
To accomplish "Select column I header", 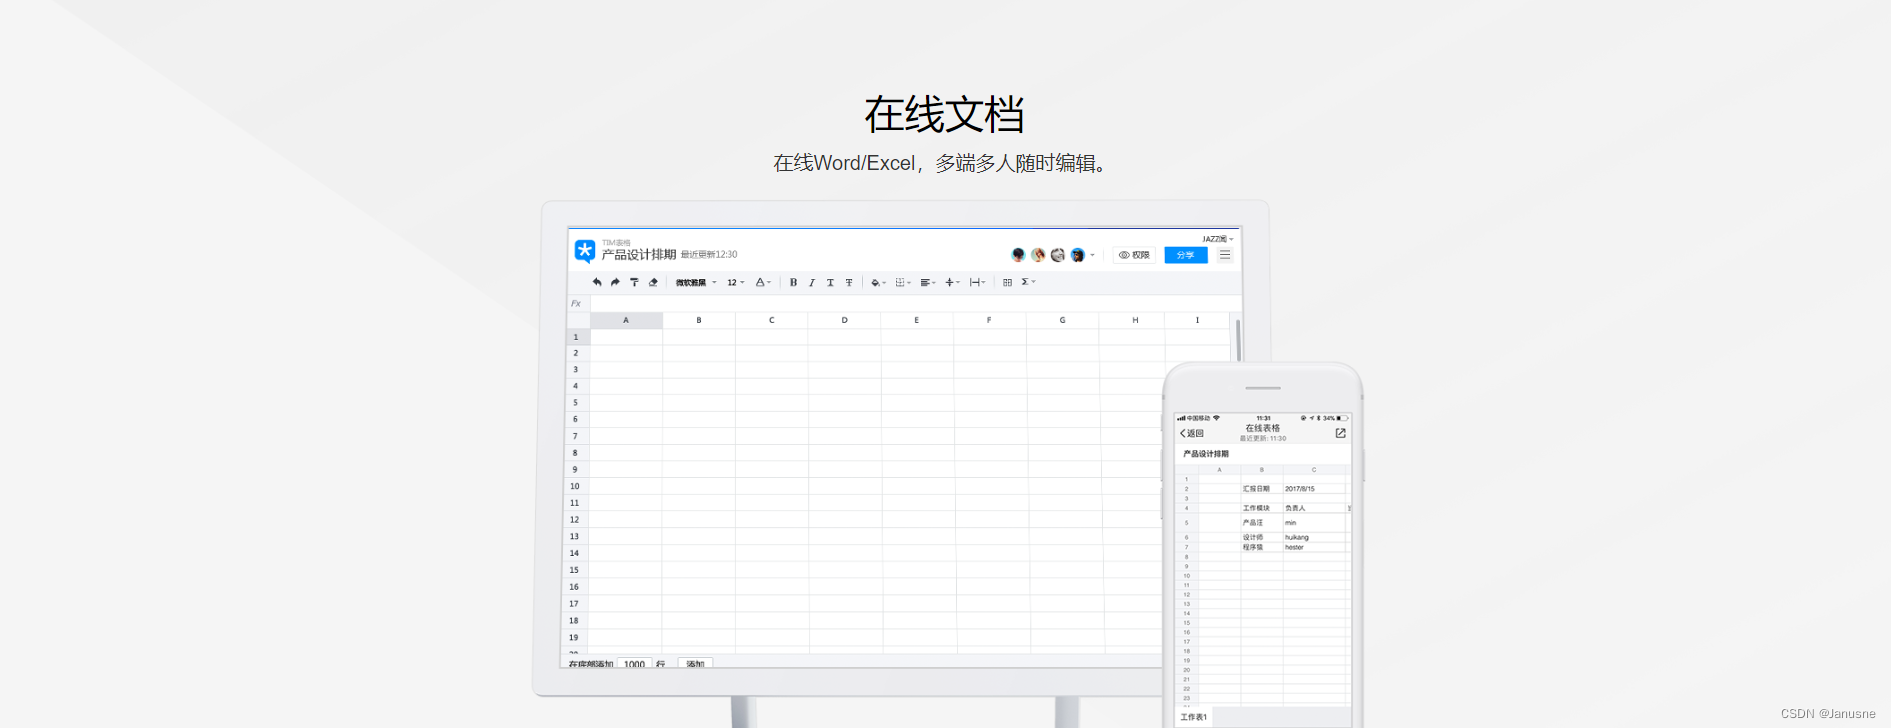I will (1197, 320).
